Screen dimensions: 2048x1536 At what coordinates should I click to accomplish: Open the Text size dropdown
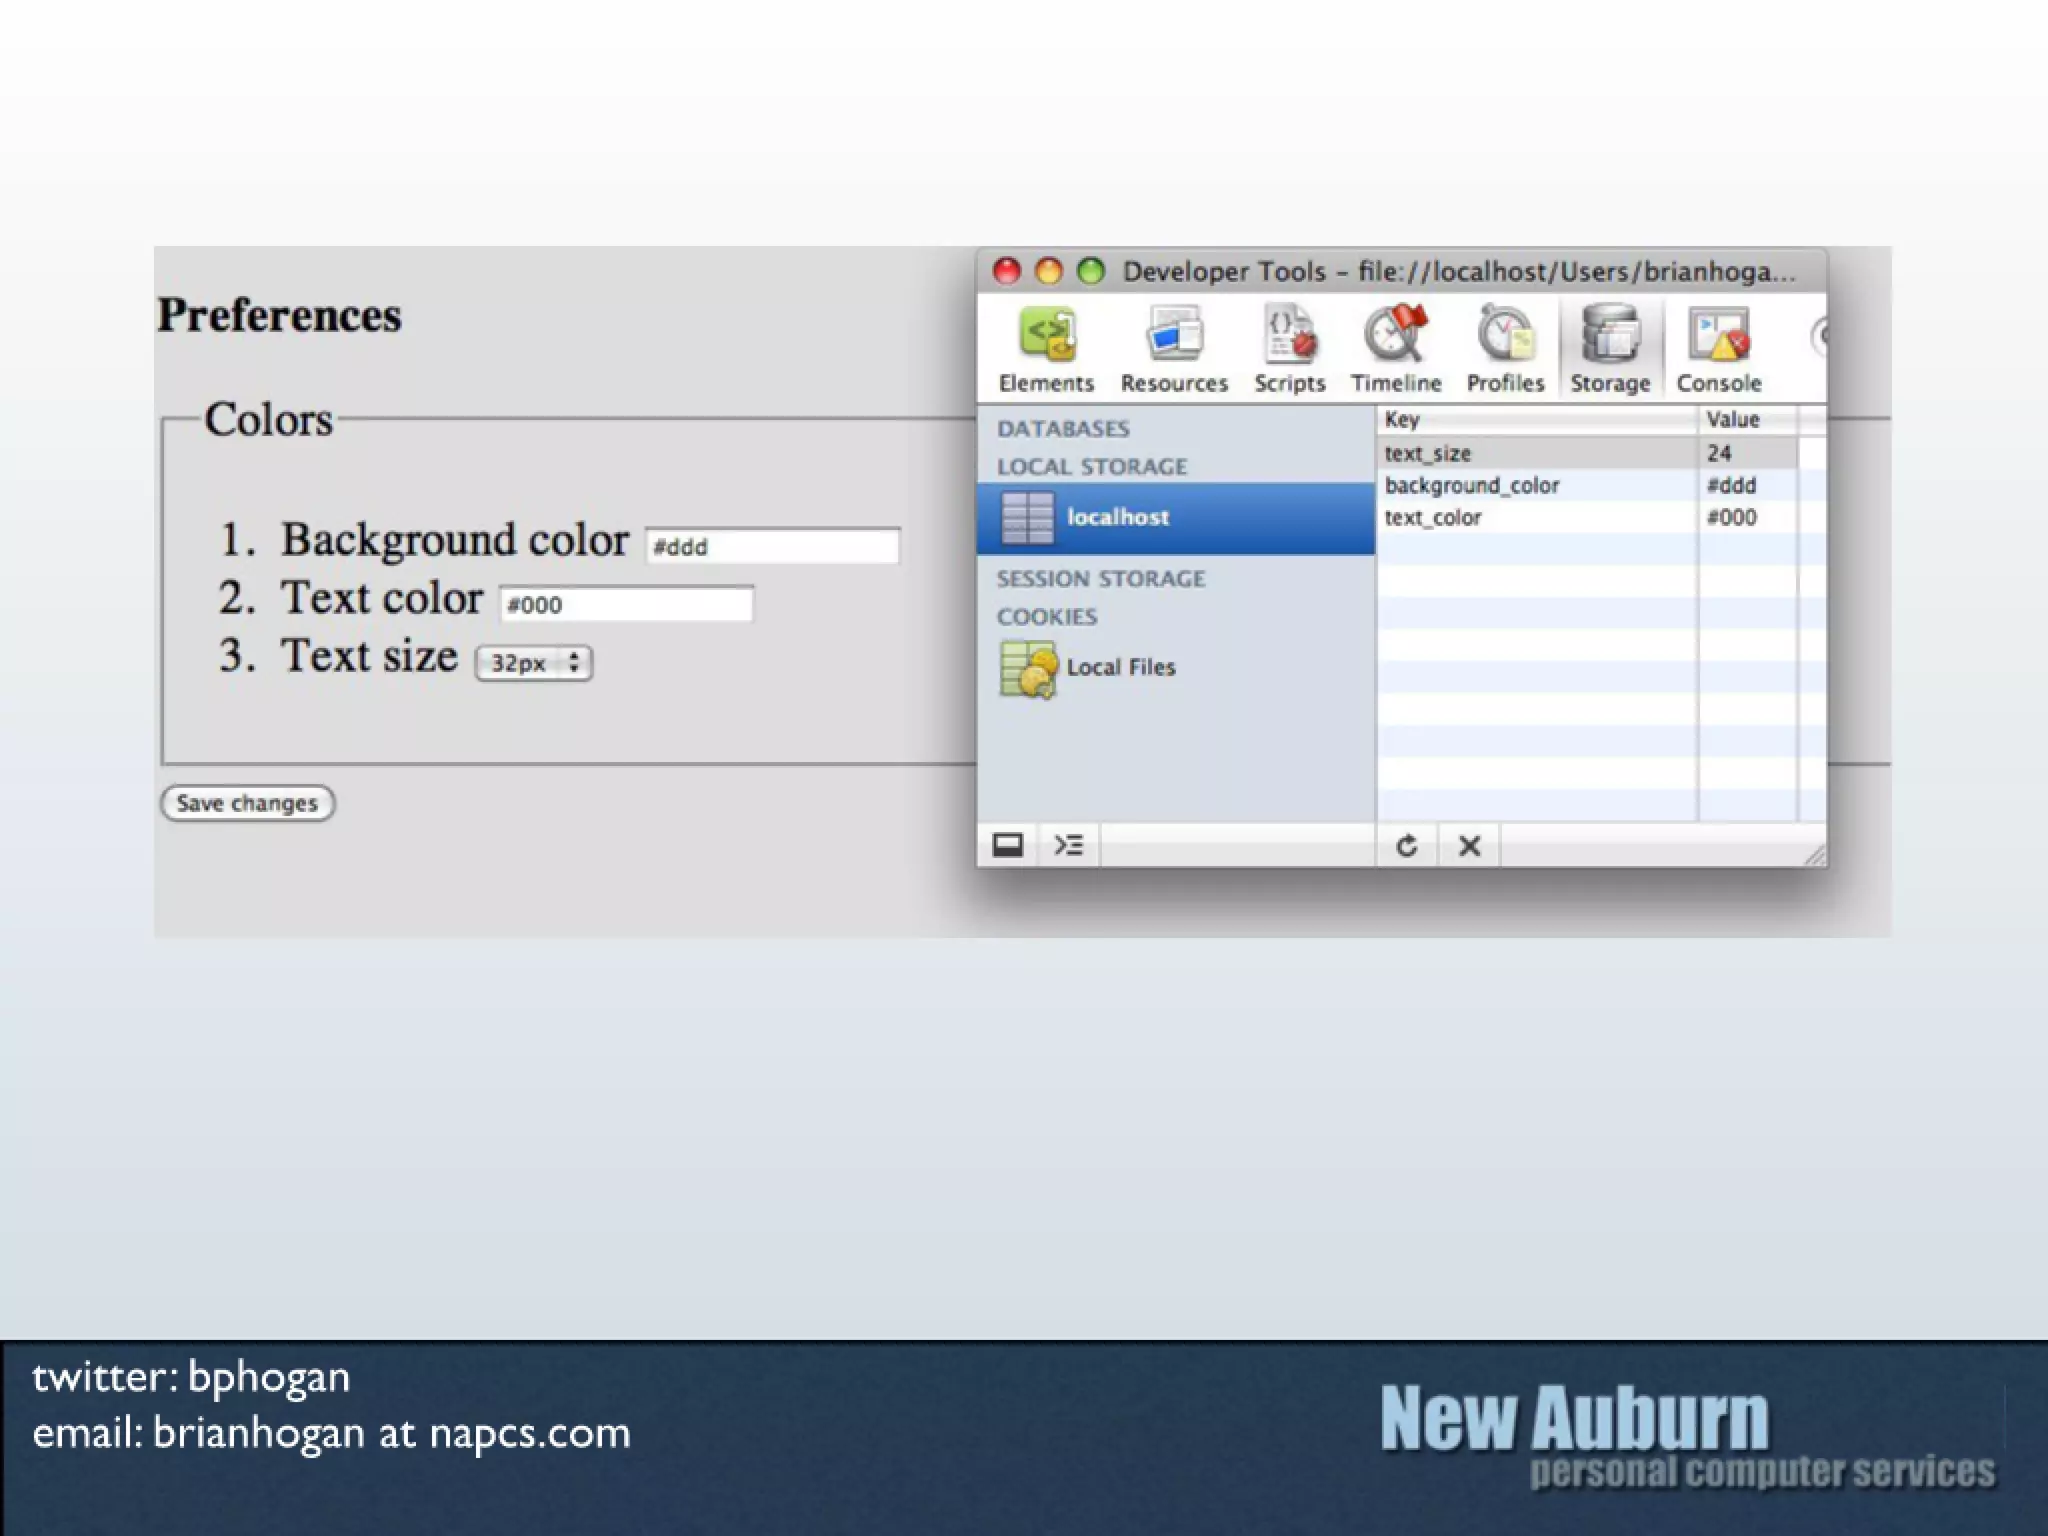click(x=534, y=663)
